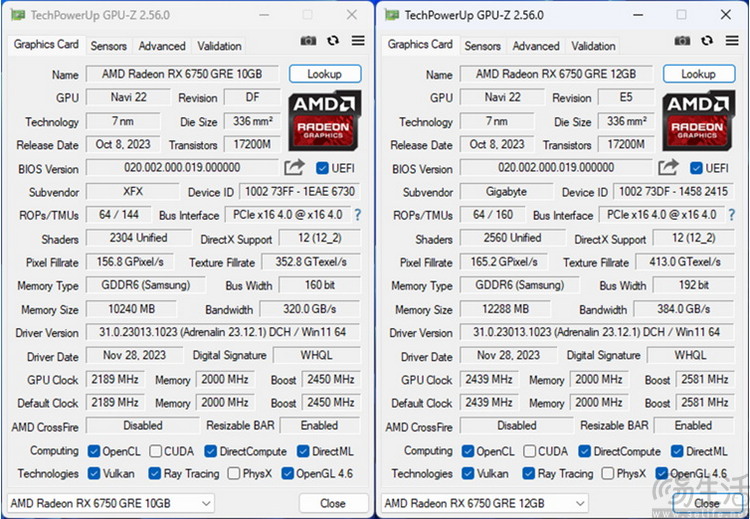Open Advanced tab in 10GB window

(162, 46)
